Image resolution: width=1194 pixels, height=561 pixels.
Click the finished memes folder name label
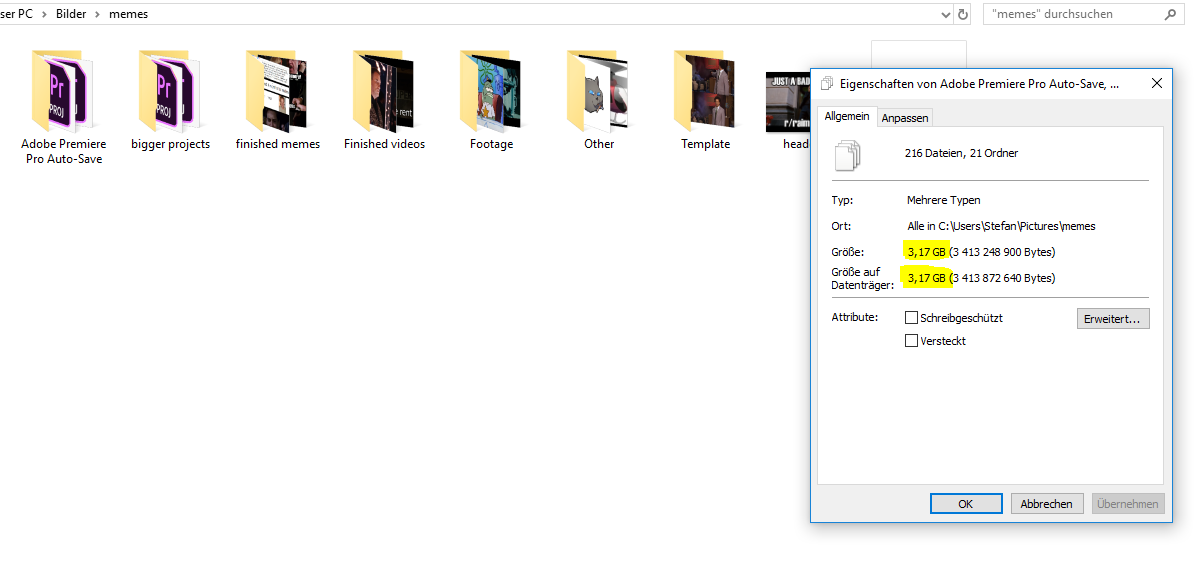278,144
